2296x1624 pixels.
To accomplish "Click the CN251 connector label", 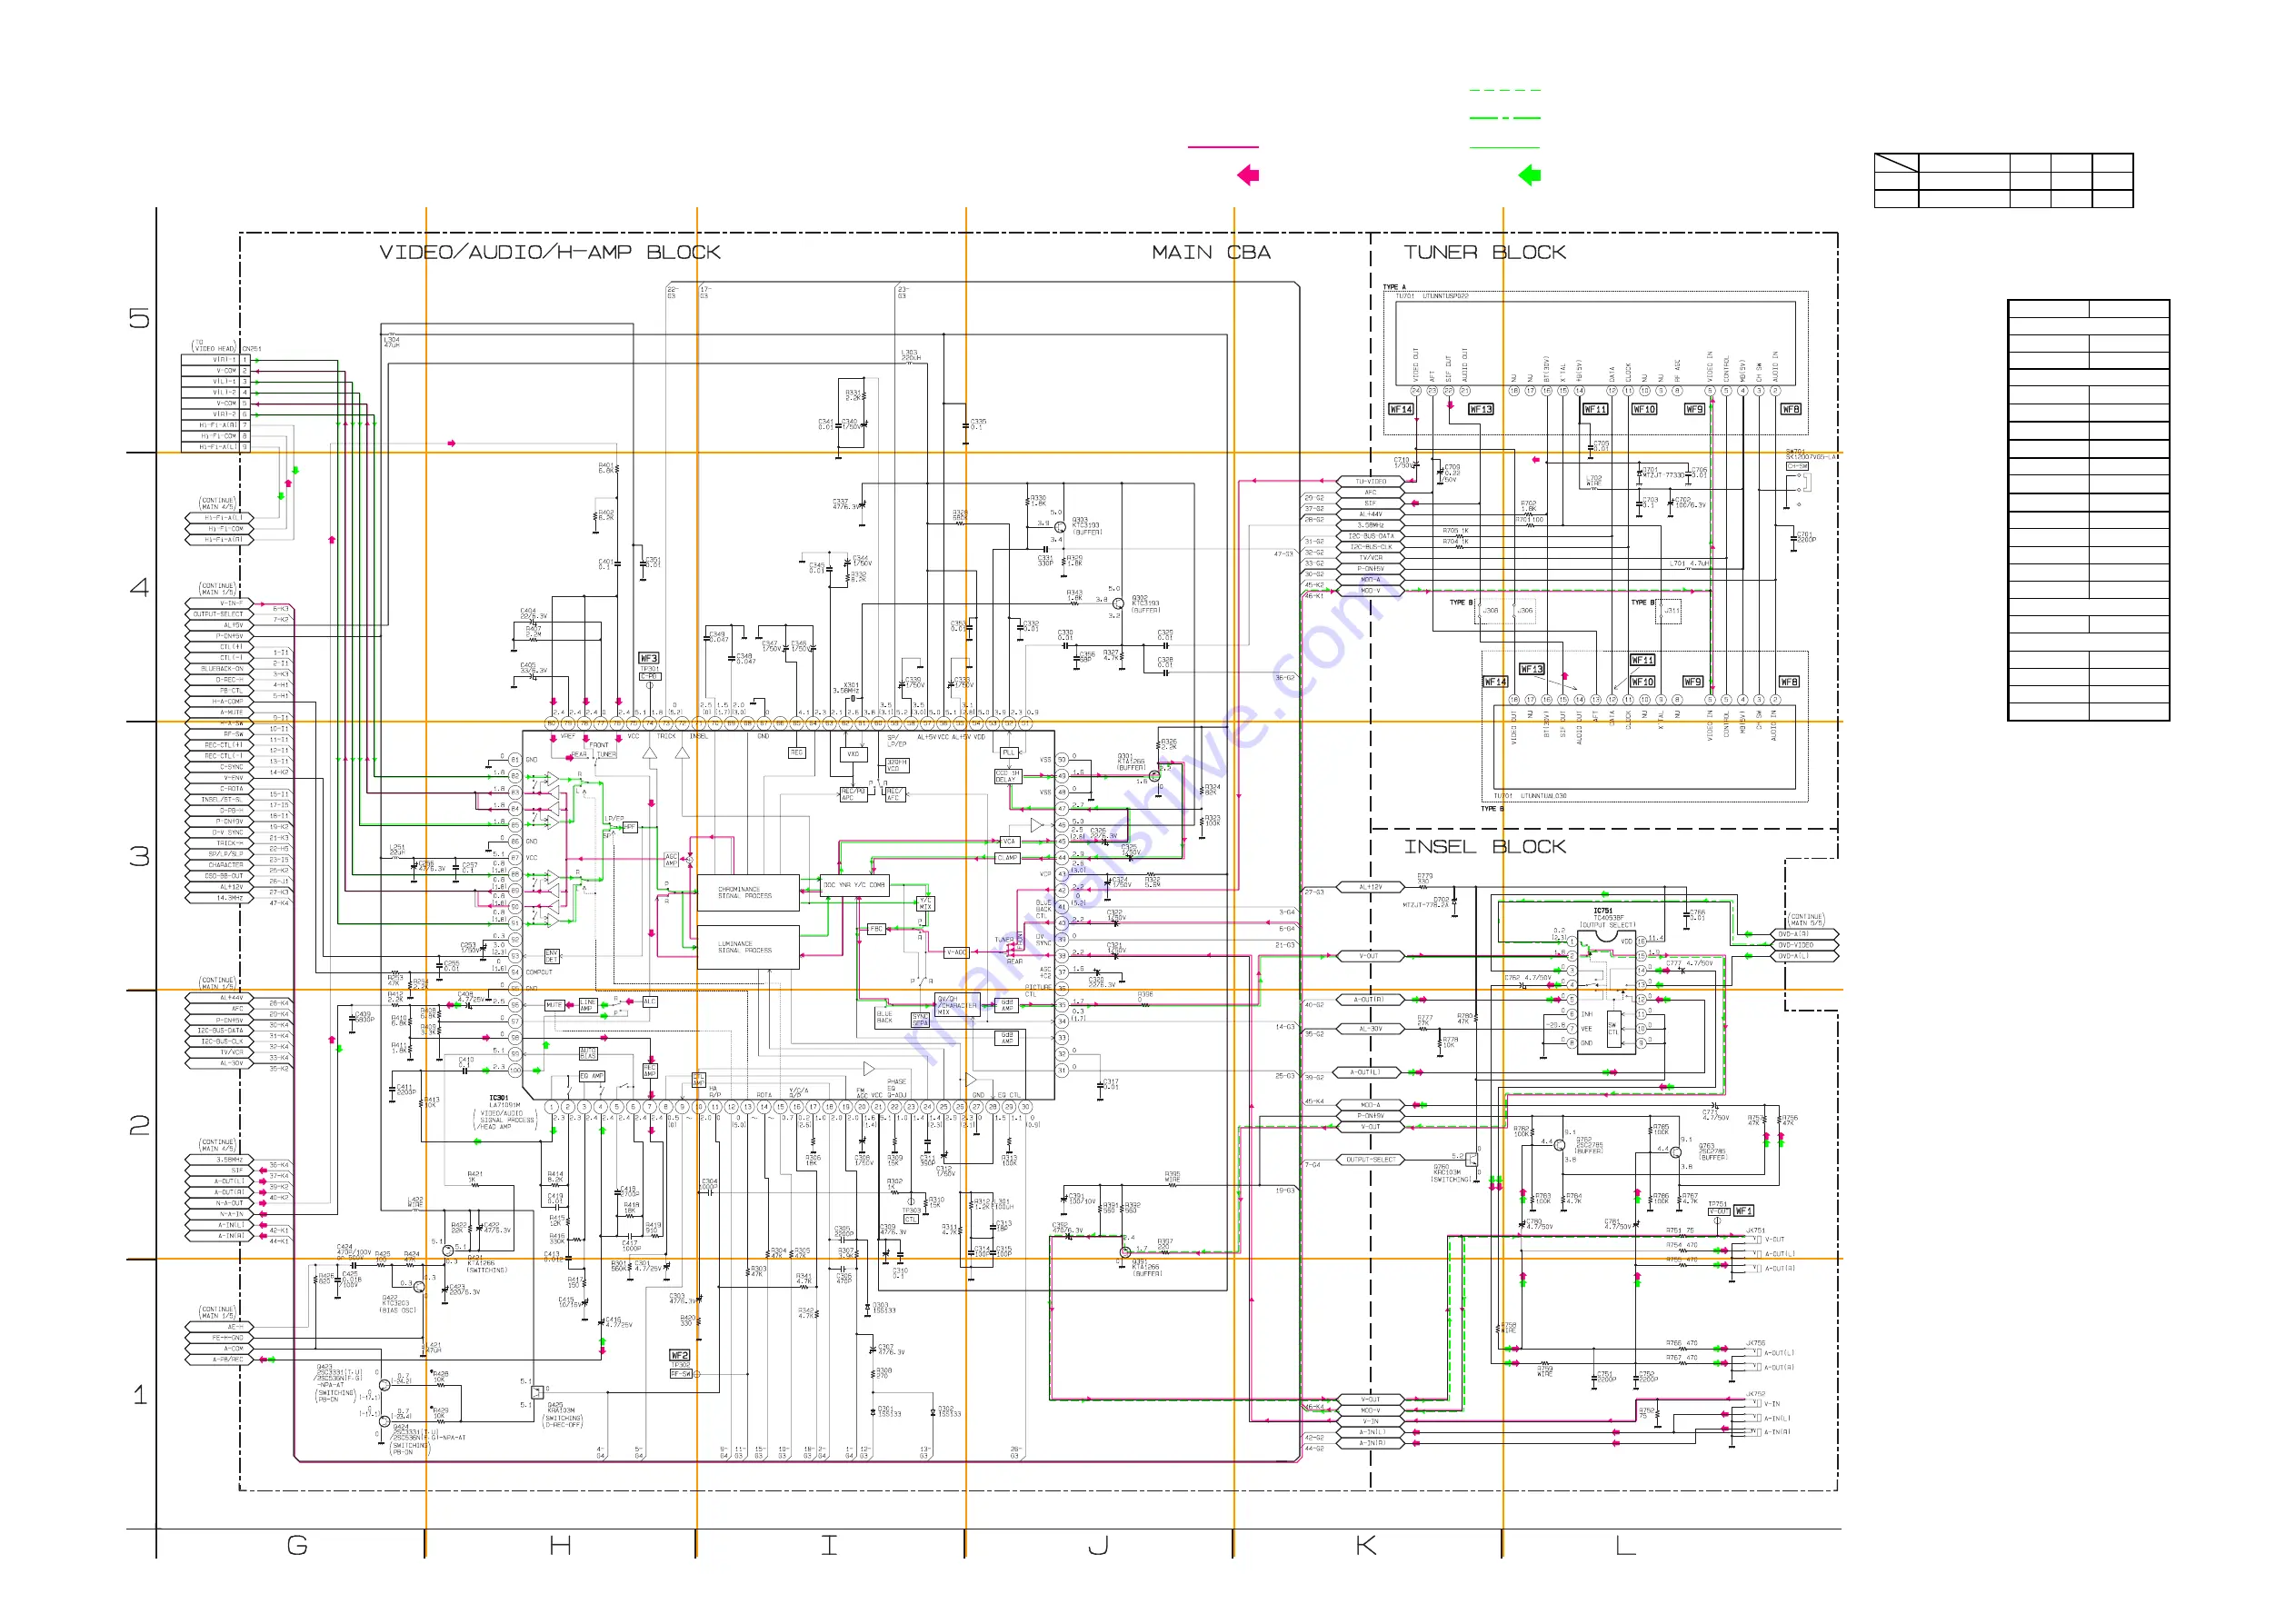I will pos(251,349).
